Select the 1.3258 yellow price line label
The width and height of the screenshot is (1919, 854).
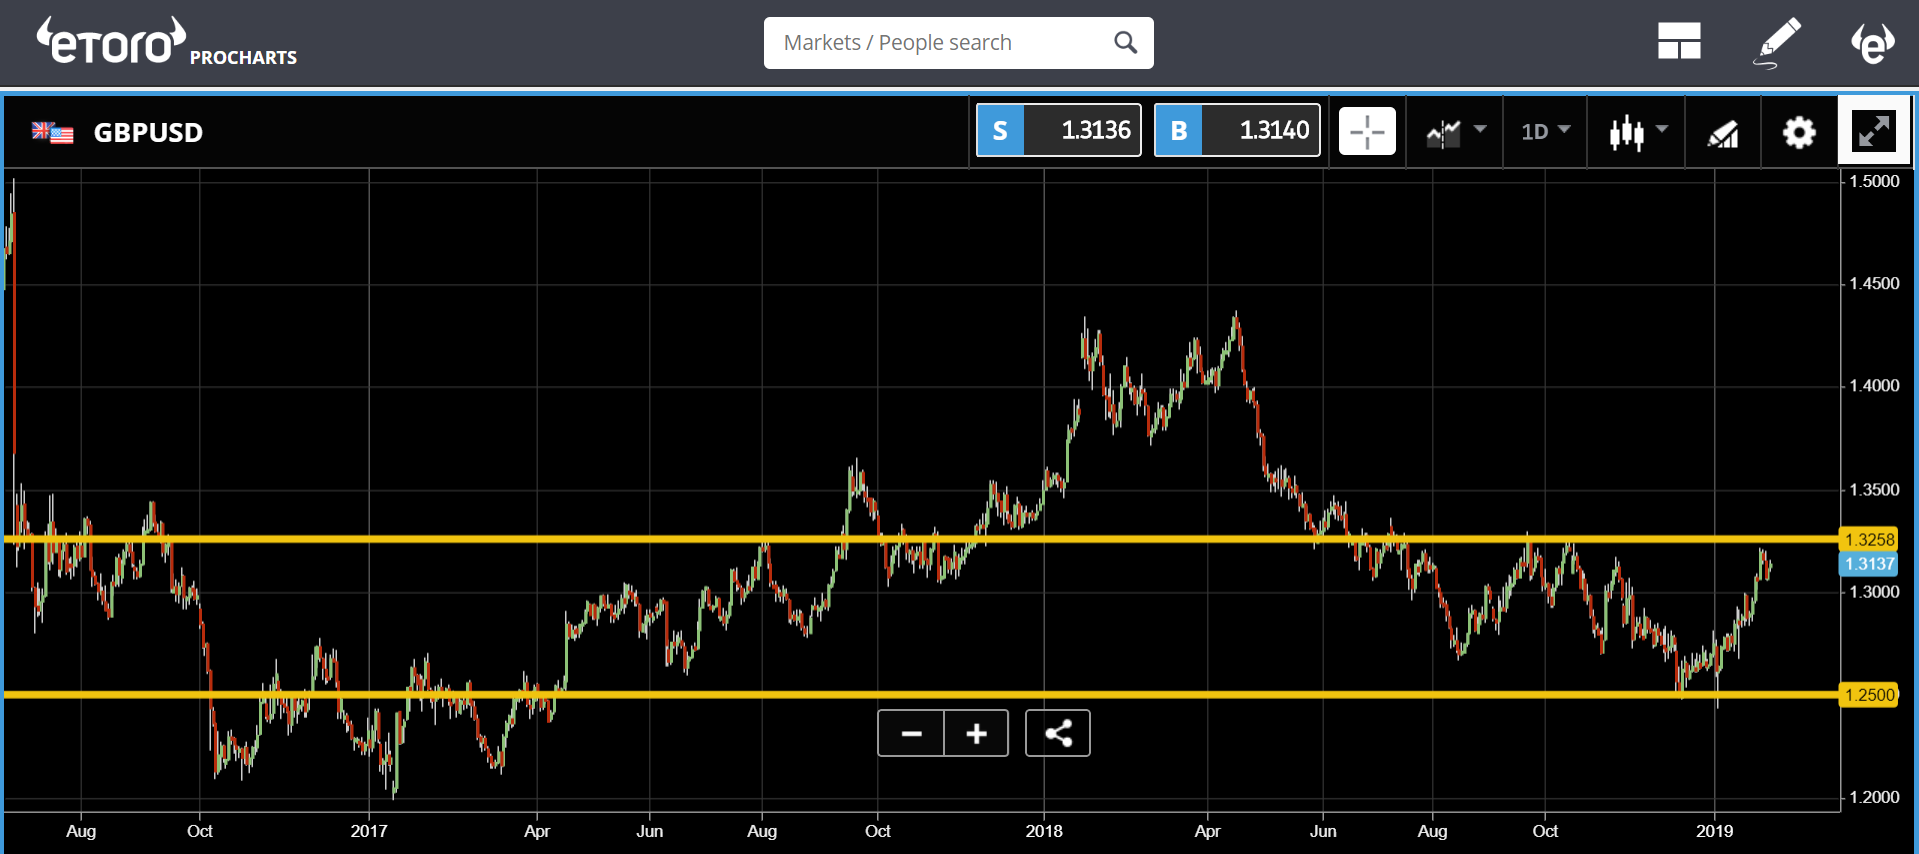(x=1868, y=540)
